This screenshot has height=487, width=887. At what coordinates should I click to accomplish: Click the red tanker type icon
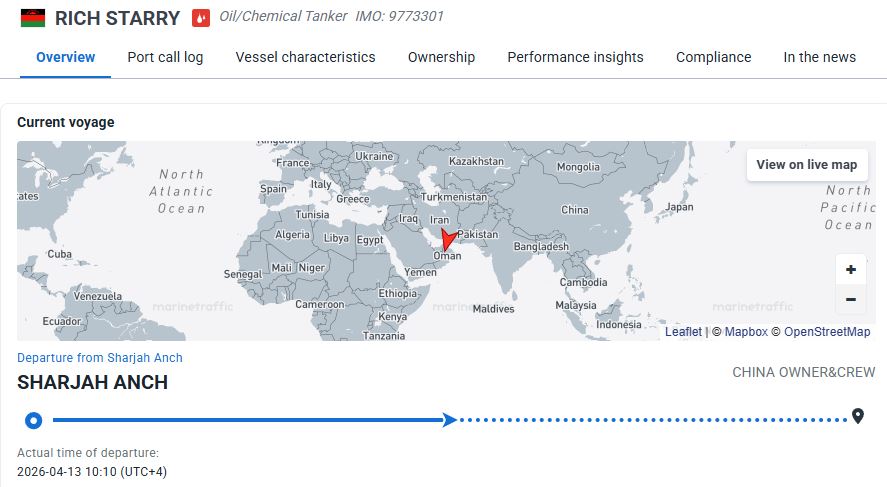(201, 18)
